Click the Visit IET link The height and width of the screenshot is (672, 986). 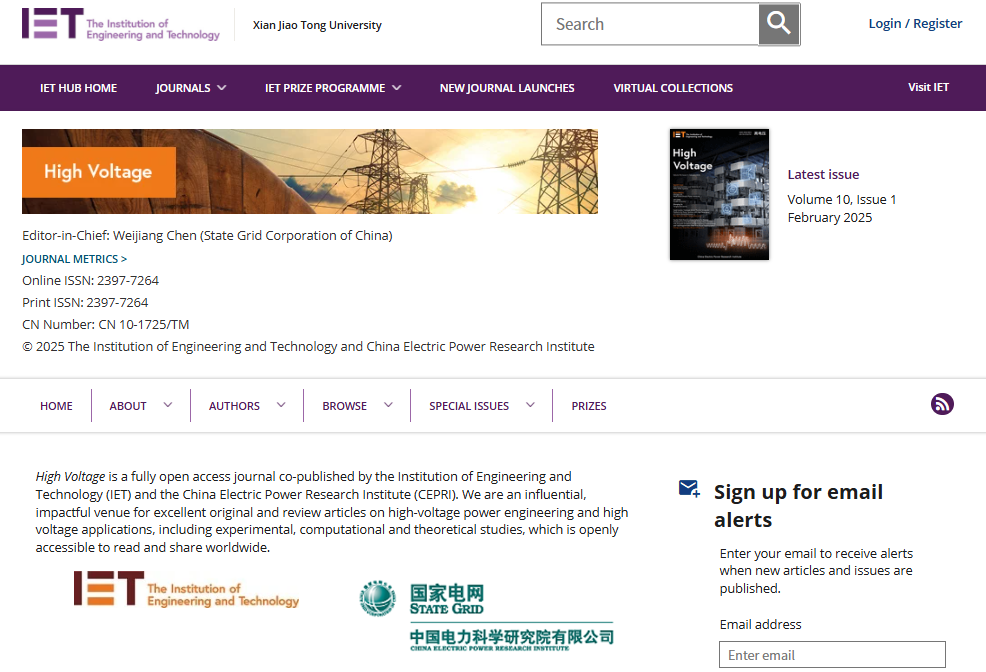(928, 87)
